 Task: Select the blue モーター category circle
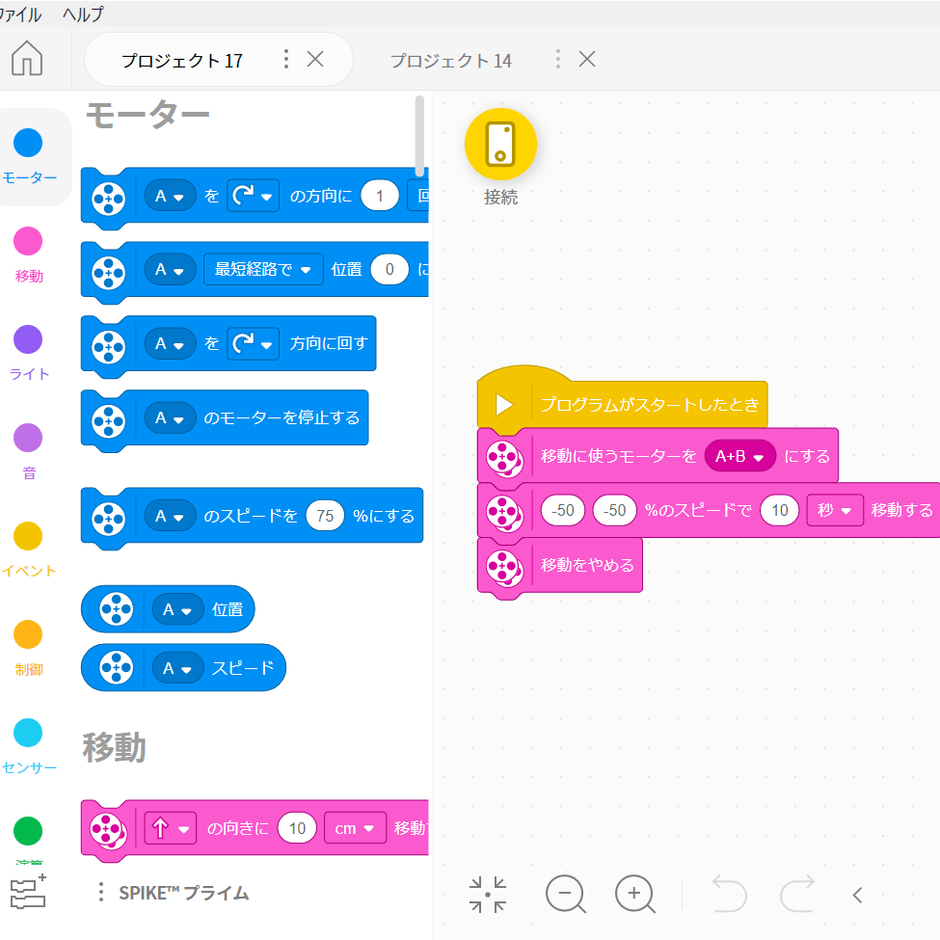point(28,143)
